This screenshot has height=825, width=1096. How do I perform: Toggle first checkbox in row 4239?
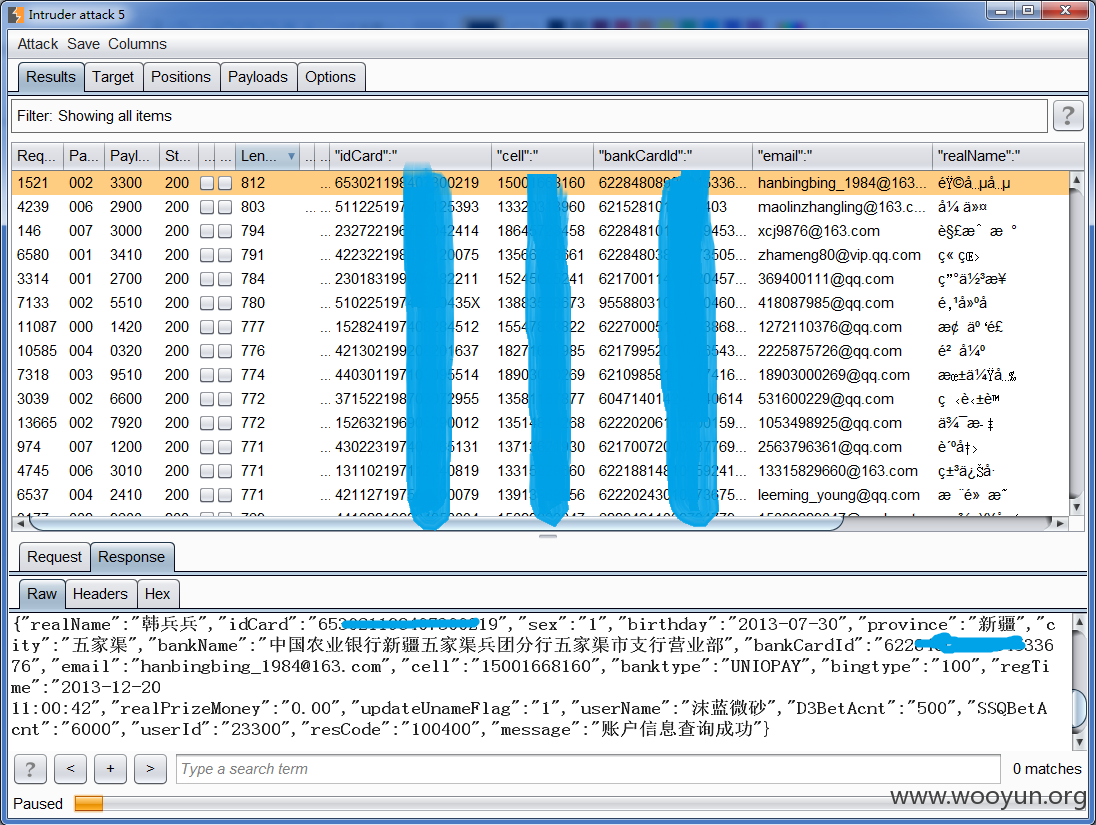click(207, 207)
